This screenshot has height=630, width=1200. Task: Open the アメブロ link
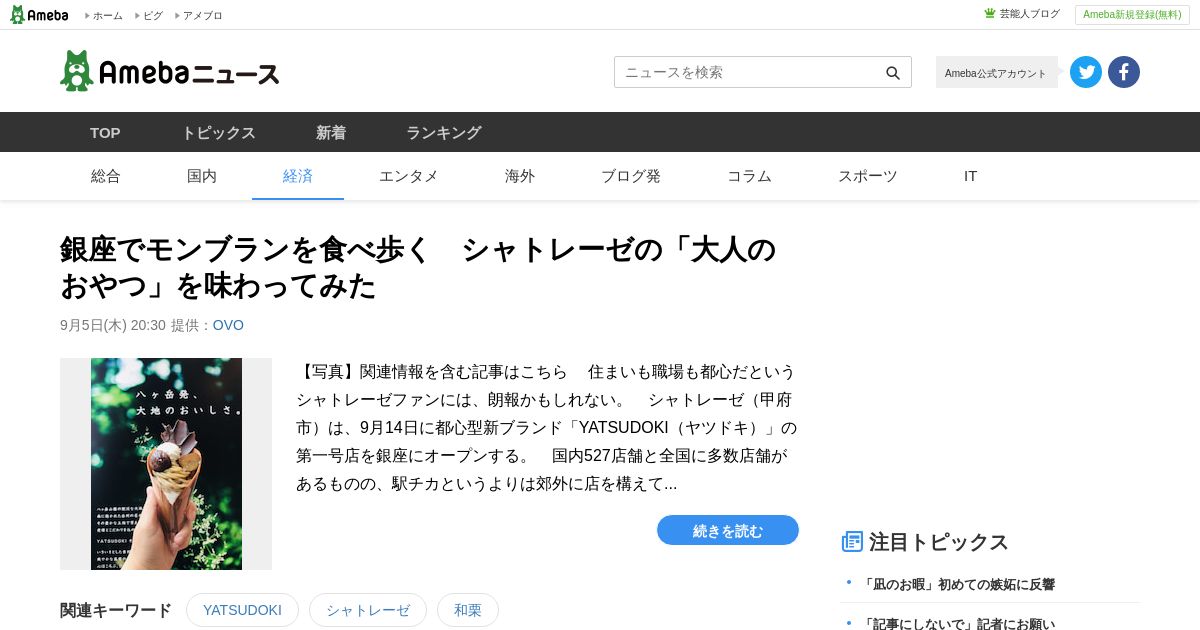click(x=203, y=16)
